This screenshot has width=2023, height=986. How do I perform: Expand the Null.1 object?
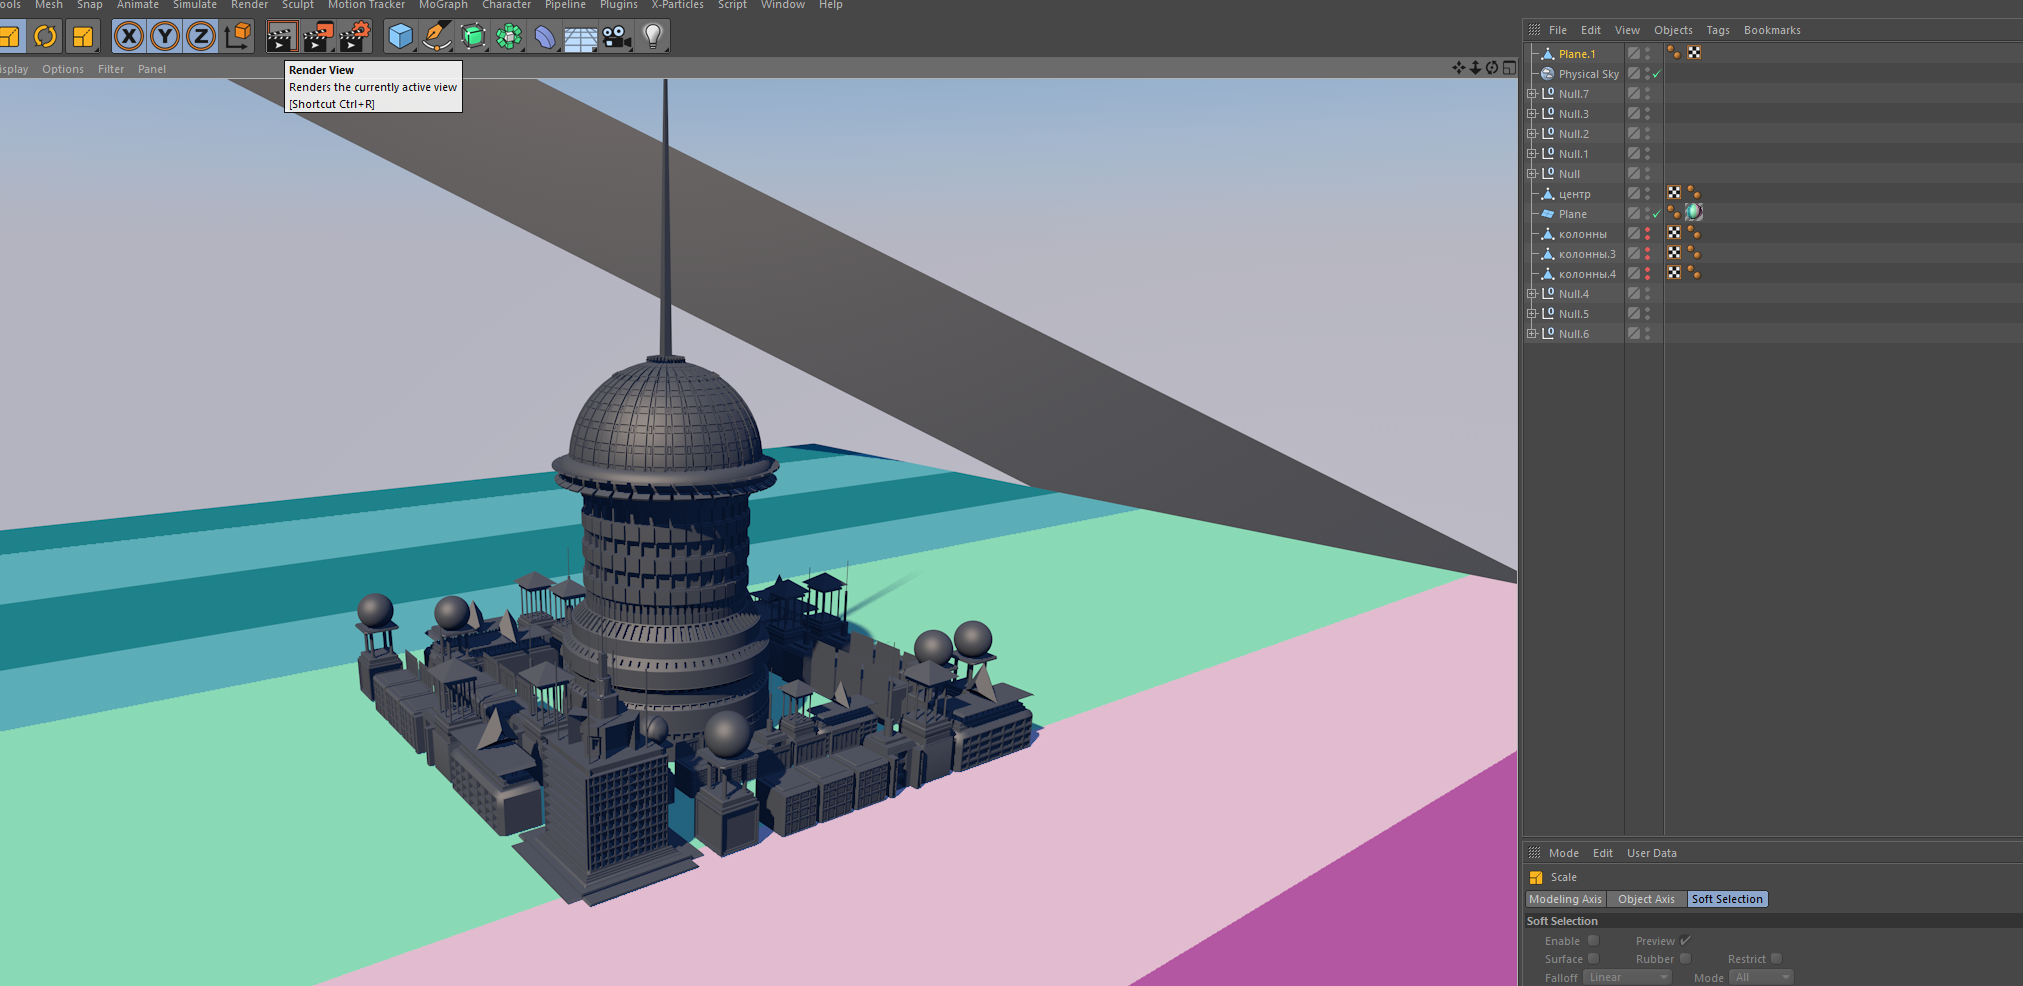(x=1531, y=154)
